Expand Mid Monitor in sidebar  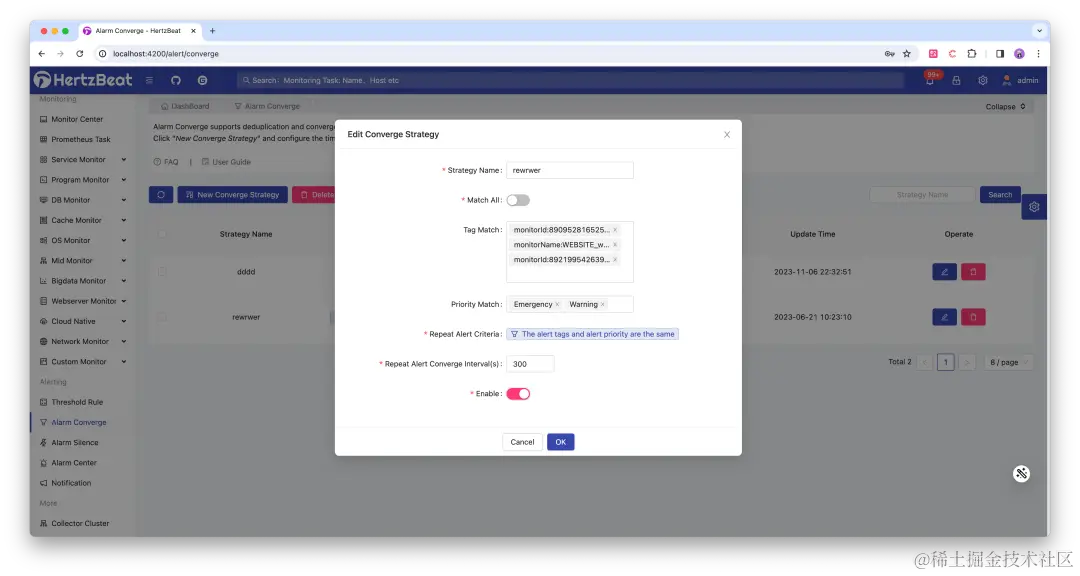coord(83,260)
